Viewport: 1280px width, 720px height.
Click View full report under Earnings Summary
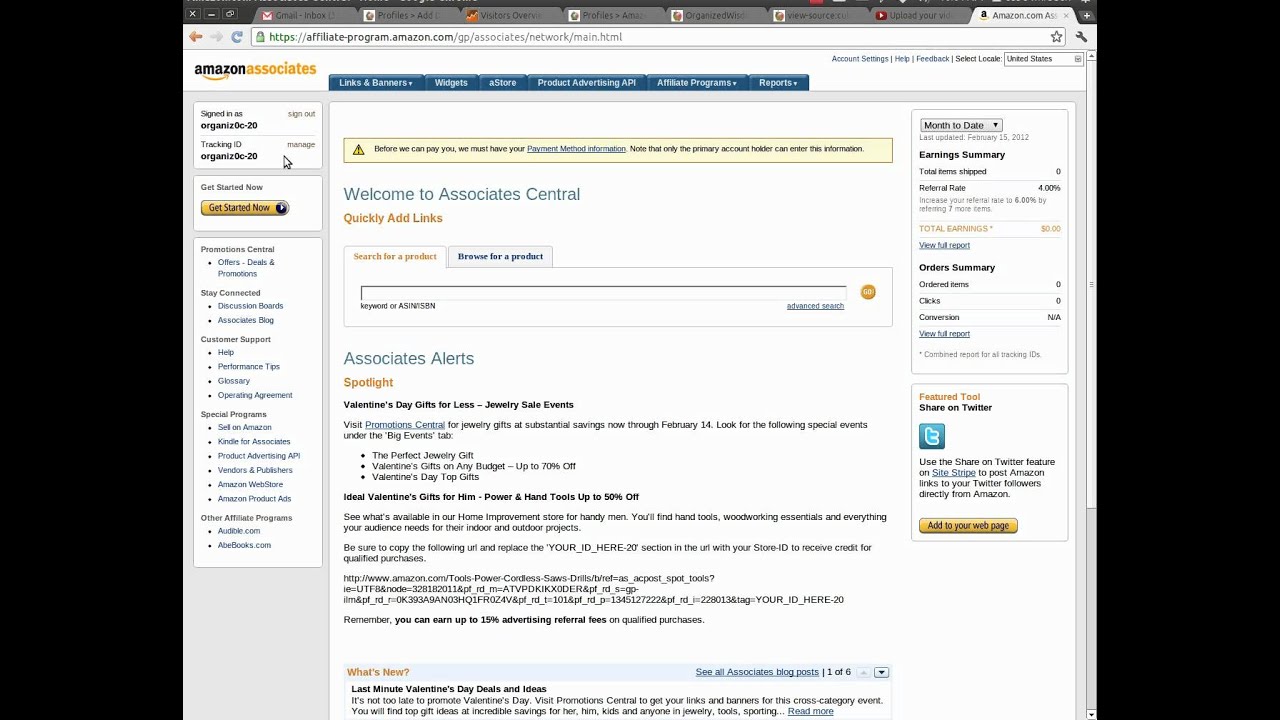(944, 245)
